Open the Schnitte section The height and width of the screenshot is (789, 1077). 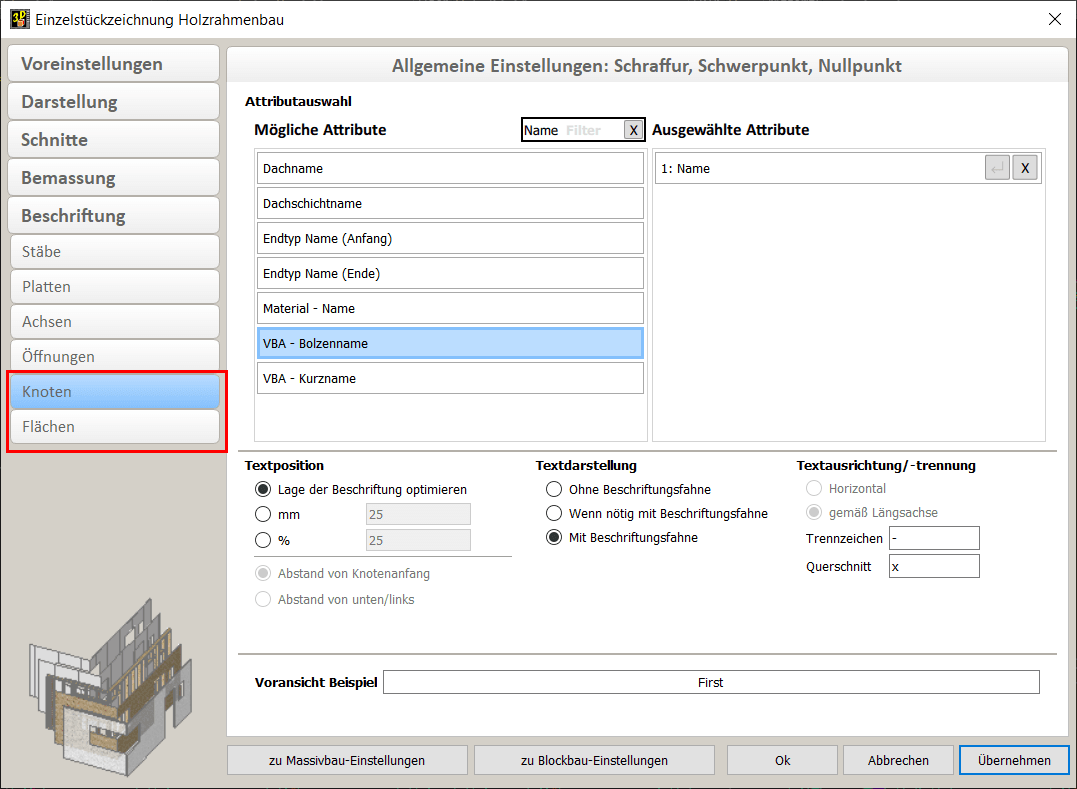tap(114, 139)
